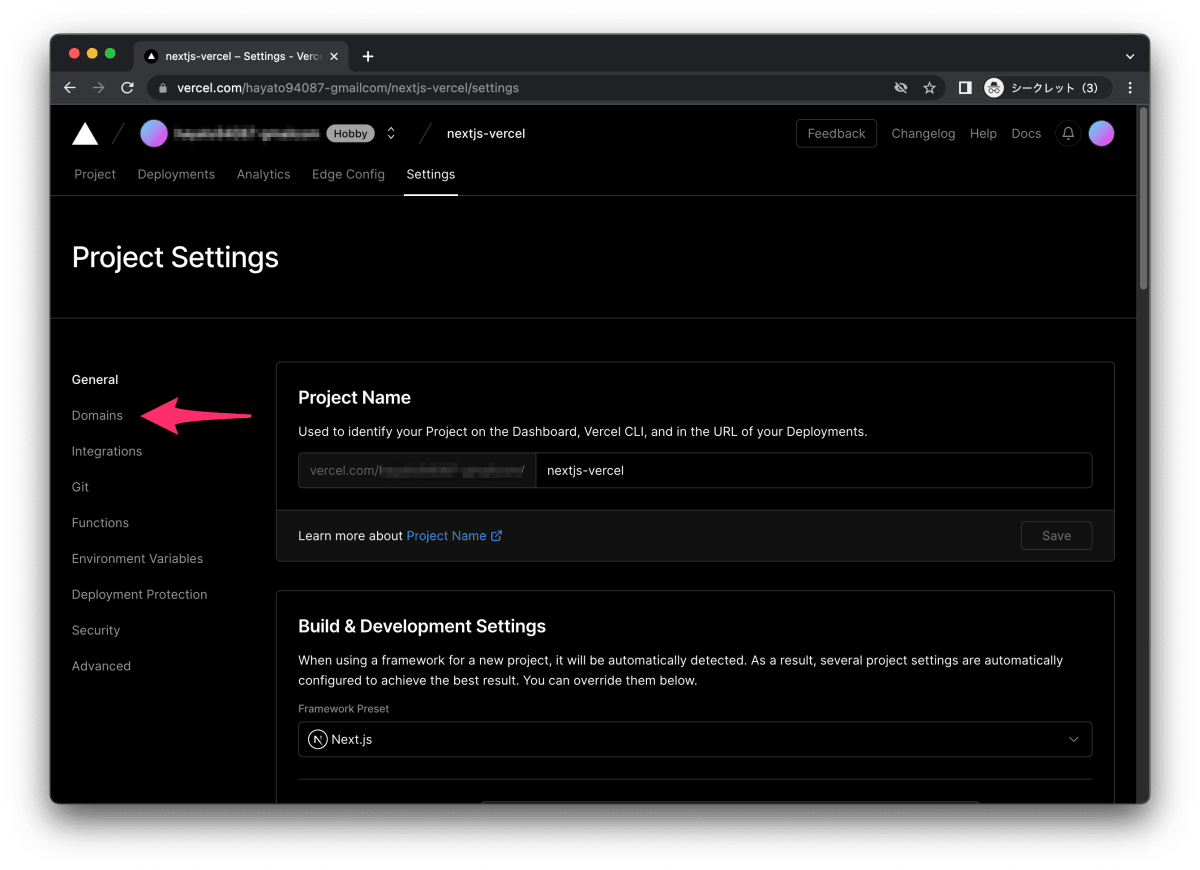Screen dimensions: 1200x870
Task: Open Deployment Protection in the sidebar
Action: pyautogui.click(x=139, y=594)
